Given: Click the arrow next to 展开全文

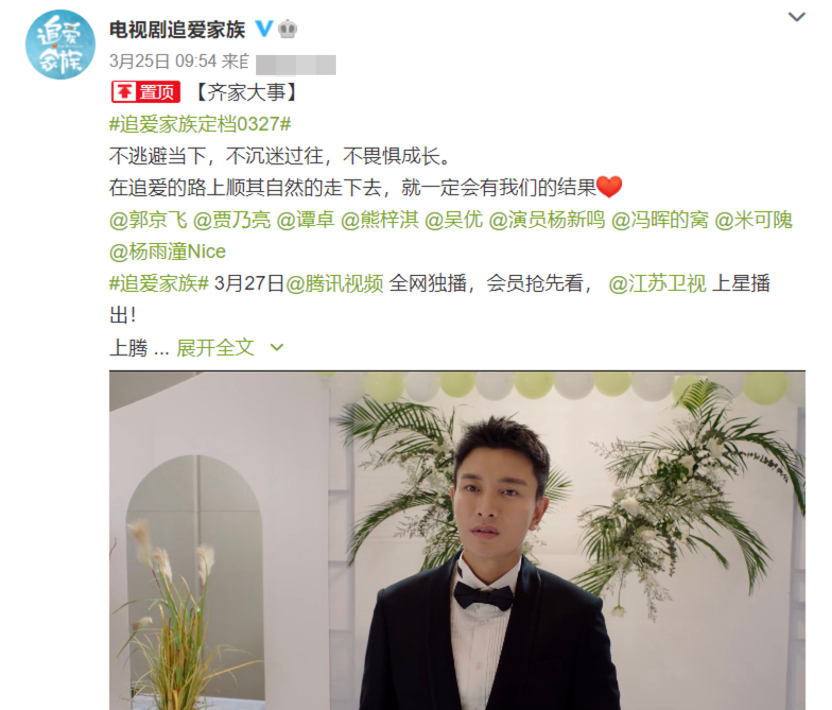Looking at the screenshot, I should [277, 348].
